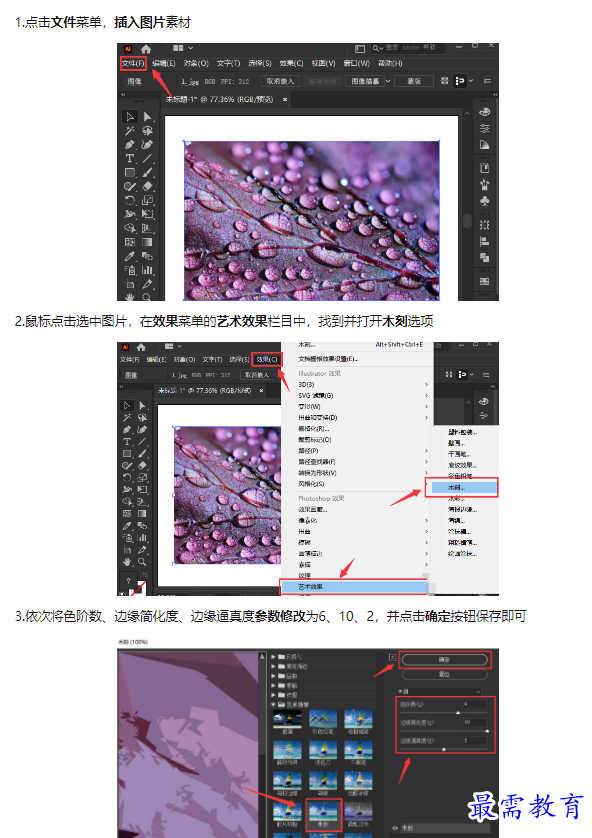Select the 木刻 filter thumbnail
592x838 pixels.
pos(323,812)
